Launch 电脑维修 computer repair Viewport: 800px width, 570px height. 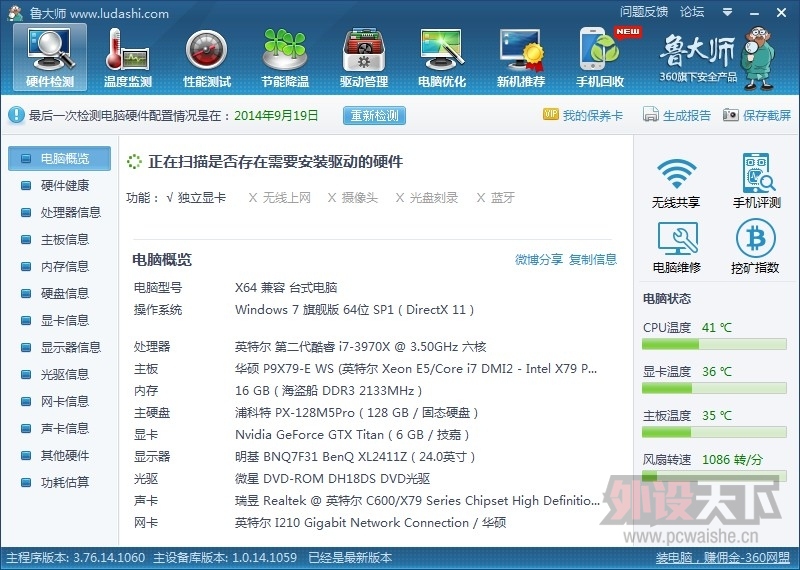pos(677,247)
